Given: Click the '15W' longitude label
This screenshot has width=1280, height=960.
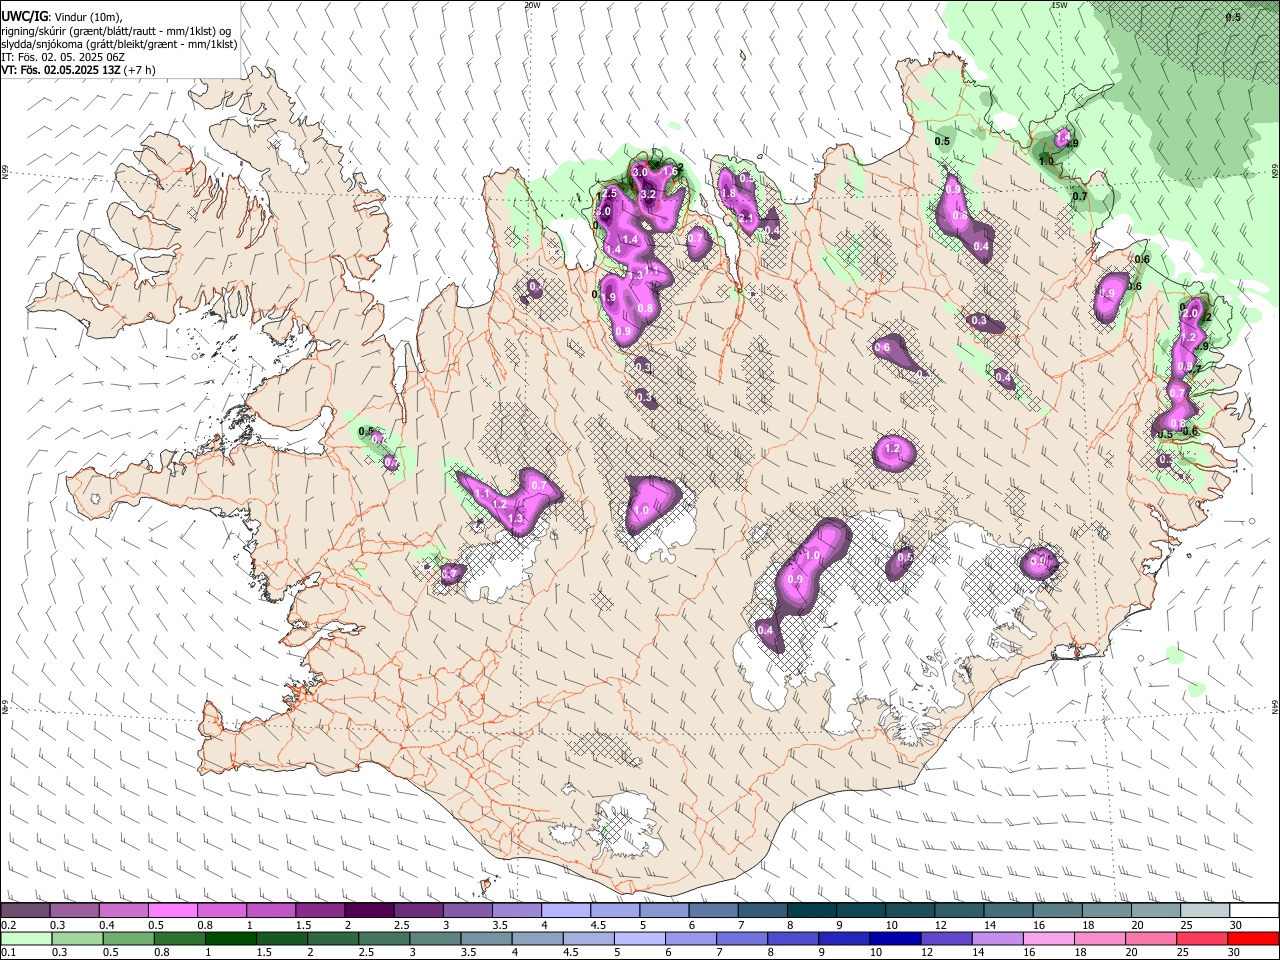Looking at the screenshot, I should 1058,5.
